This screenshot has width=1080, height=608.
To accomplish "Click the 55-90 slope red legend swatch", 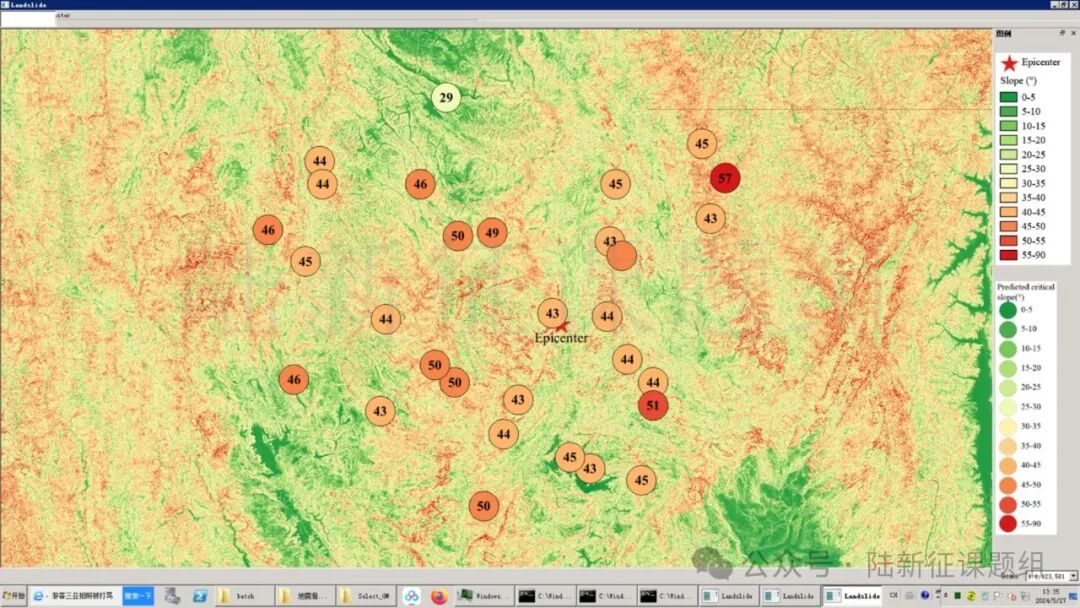I will [x=1008, y=255].
